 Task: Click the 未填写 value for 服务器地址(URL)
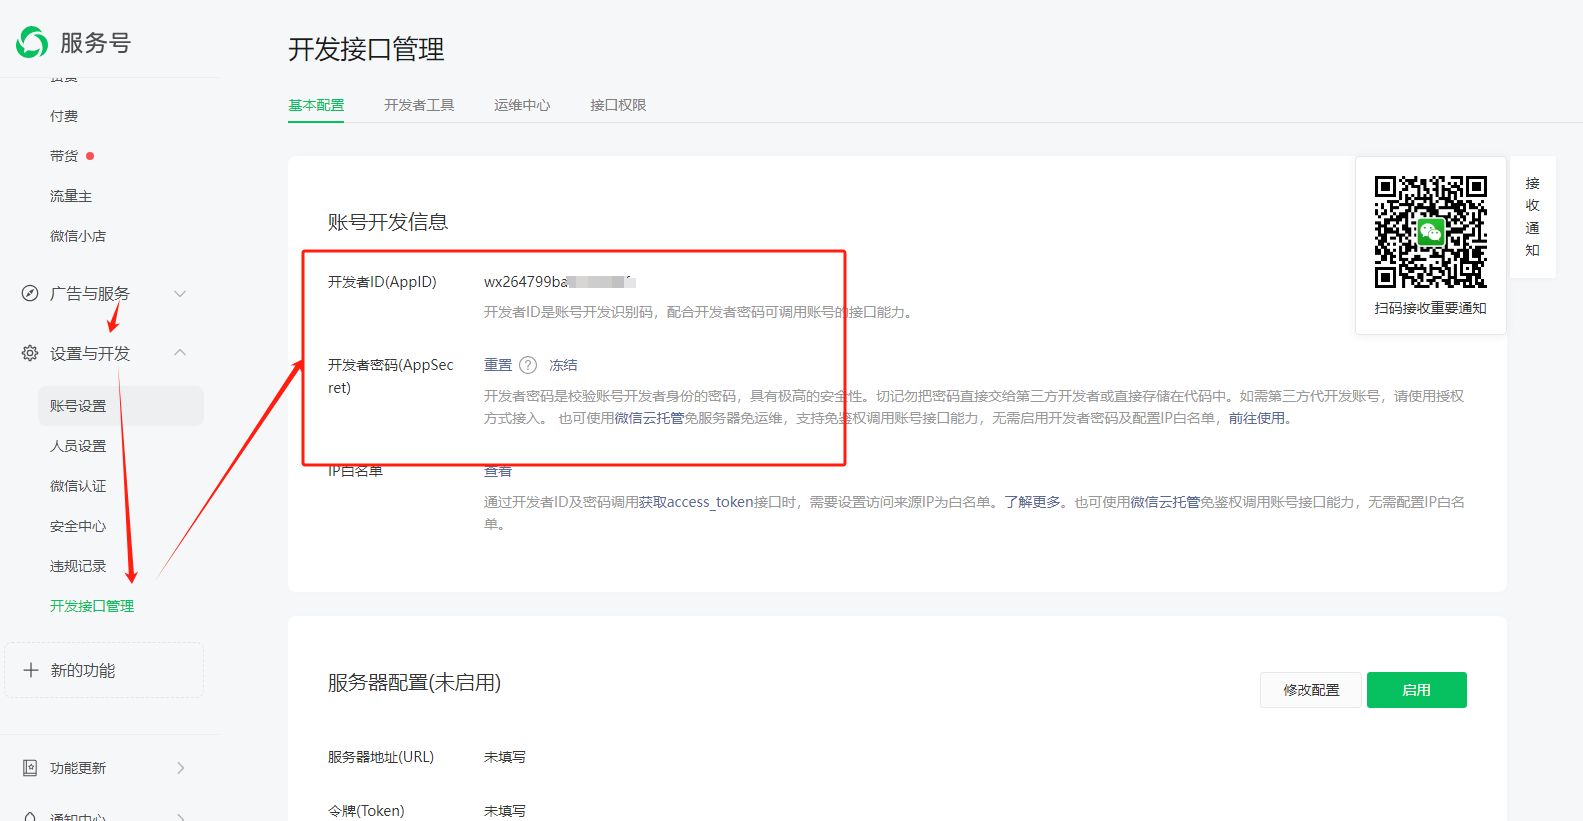505,757
